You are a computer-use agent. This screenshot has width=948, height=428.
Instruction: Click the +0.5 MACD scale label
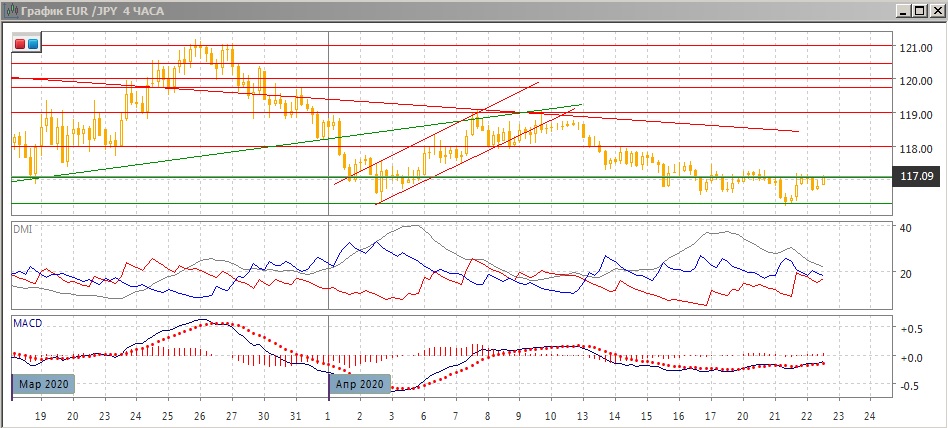pos(910,329)
